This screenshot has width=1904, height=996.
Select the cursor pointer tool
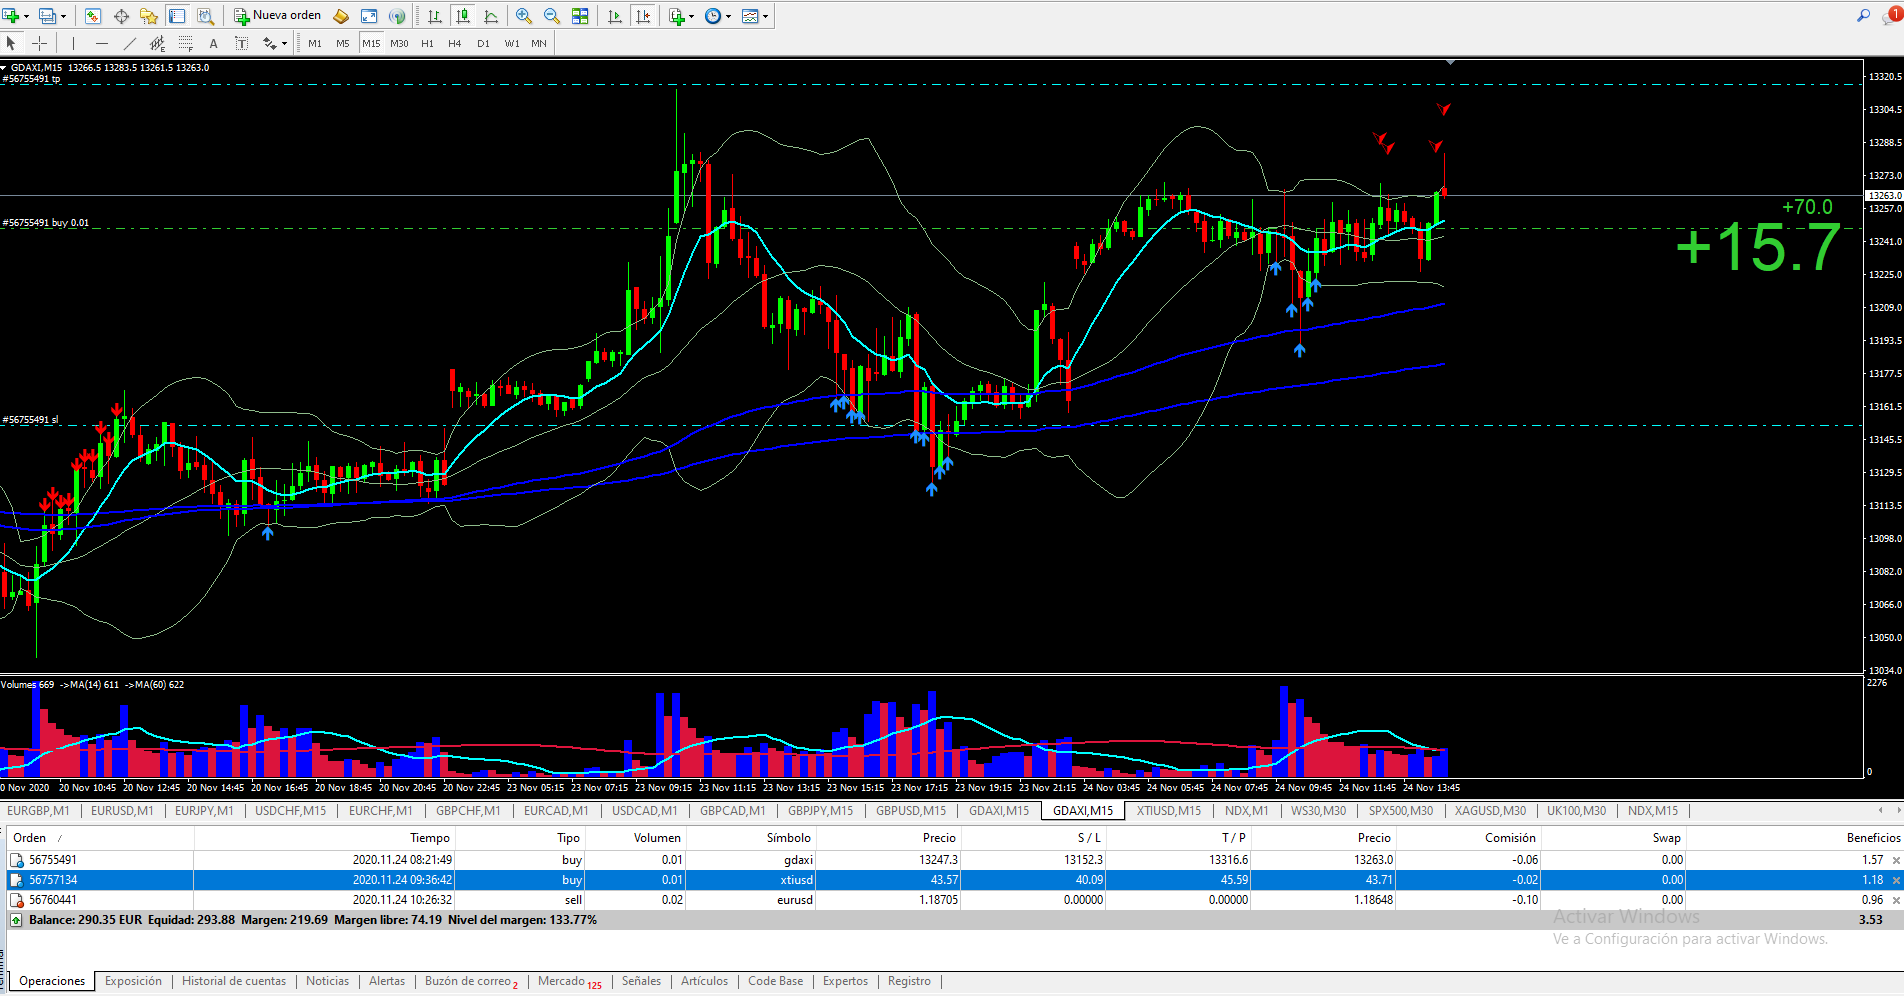click(11, 43)
